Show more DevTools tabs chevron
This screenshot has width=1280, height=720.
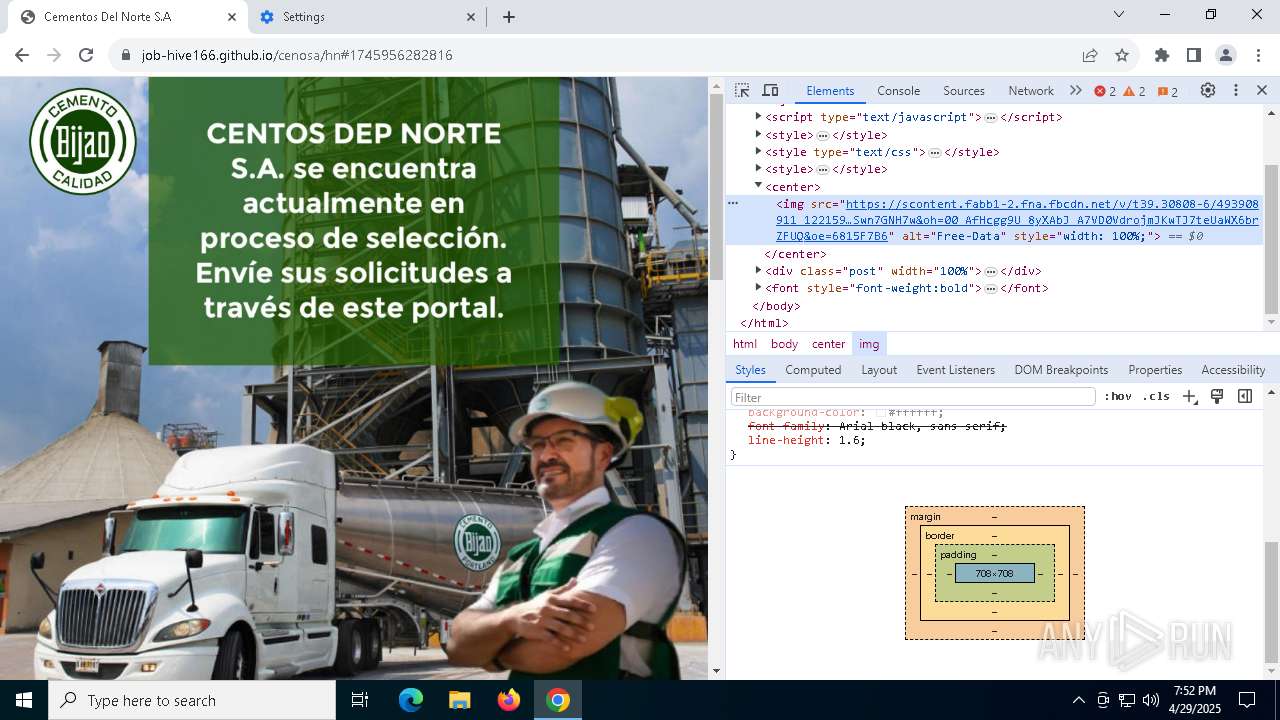(1076, 90)
